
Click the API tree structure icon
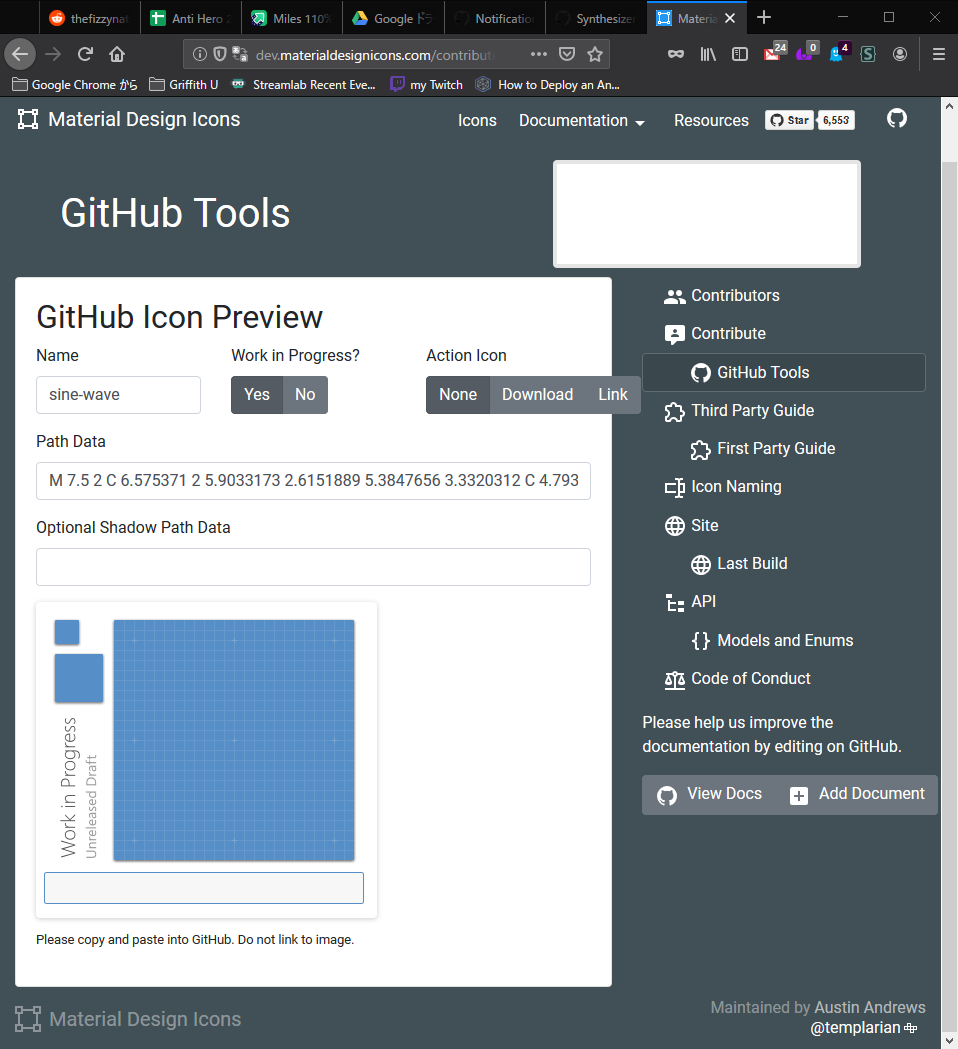pyautogui.click(x=674, y=603)
